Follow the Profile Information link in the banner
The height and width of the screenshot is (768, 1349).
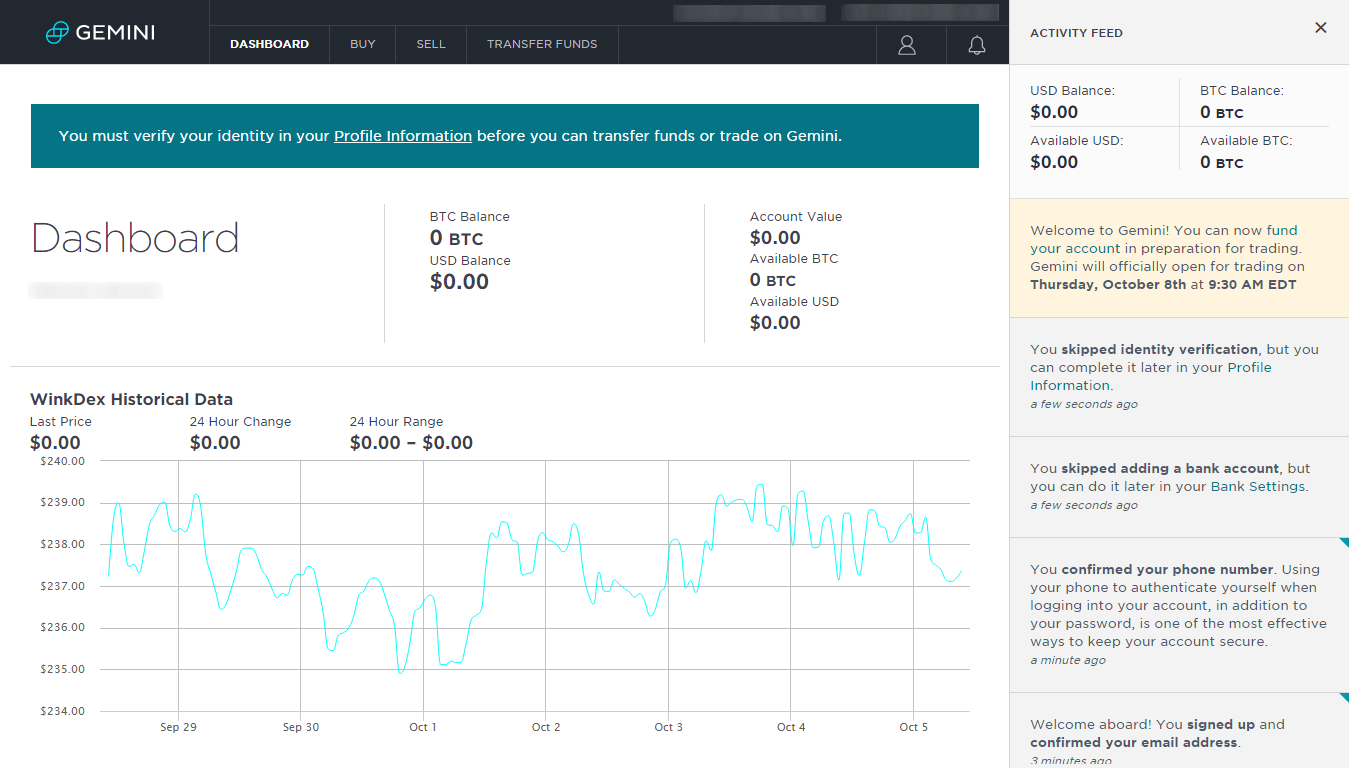pyautogui.click(x=403, y=136)
